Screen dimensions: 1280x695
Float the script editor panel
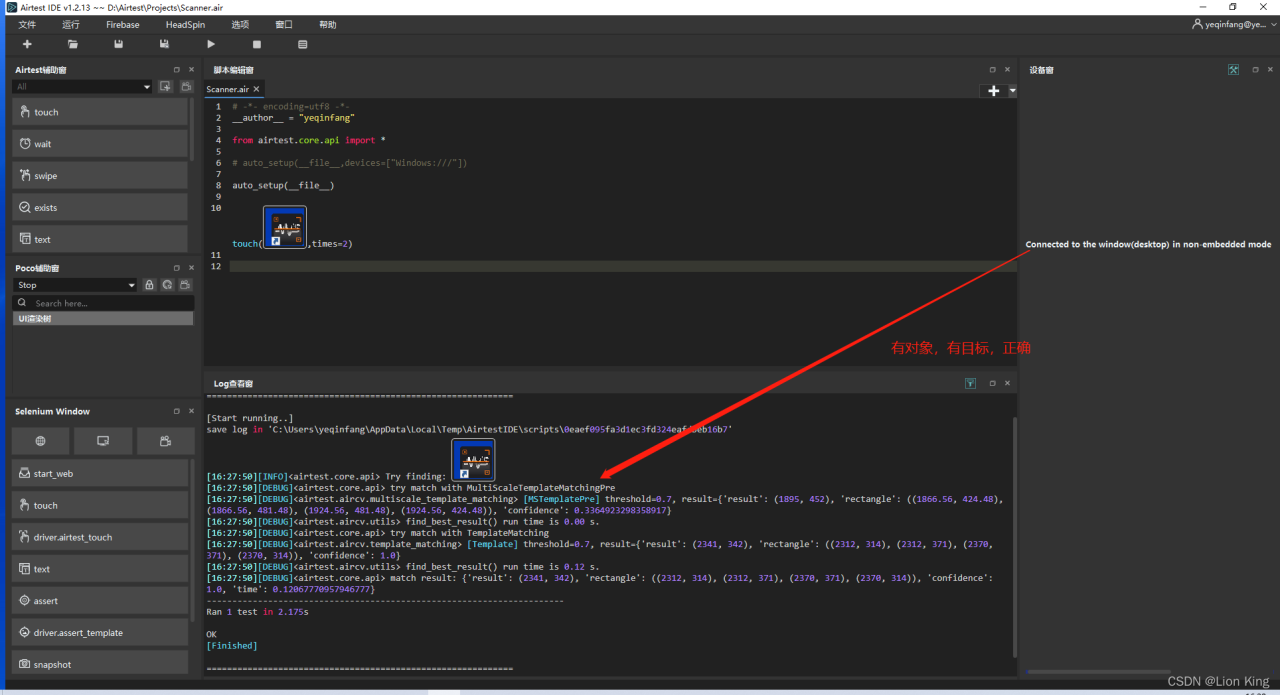(x=992, y=70)
